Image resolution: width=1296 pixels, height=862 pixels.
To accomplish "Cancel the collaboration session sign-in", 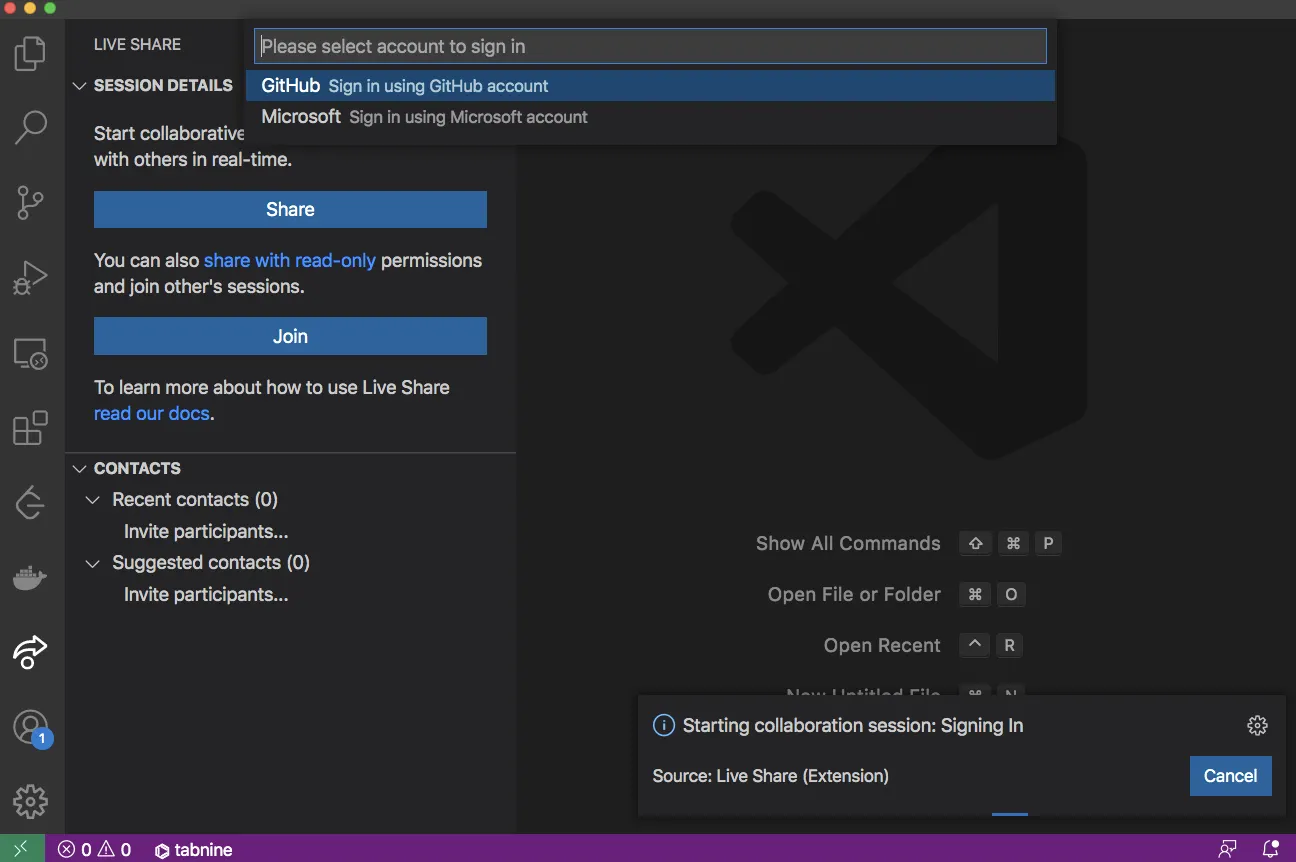I will (x=1230, y=776).
